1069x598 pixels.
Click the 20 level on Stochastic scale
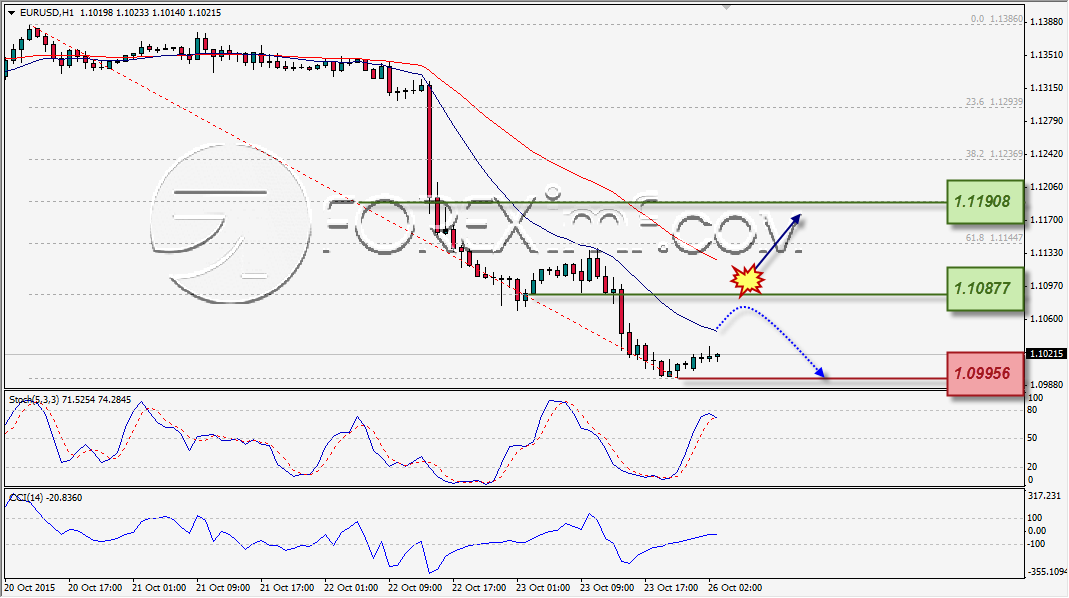(1032, 466)
